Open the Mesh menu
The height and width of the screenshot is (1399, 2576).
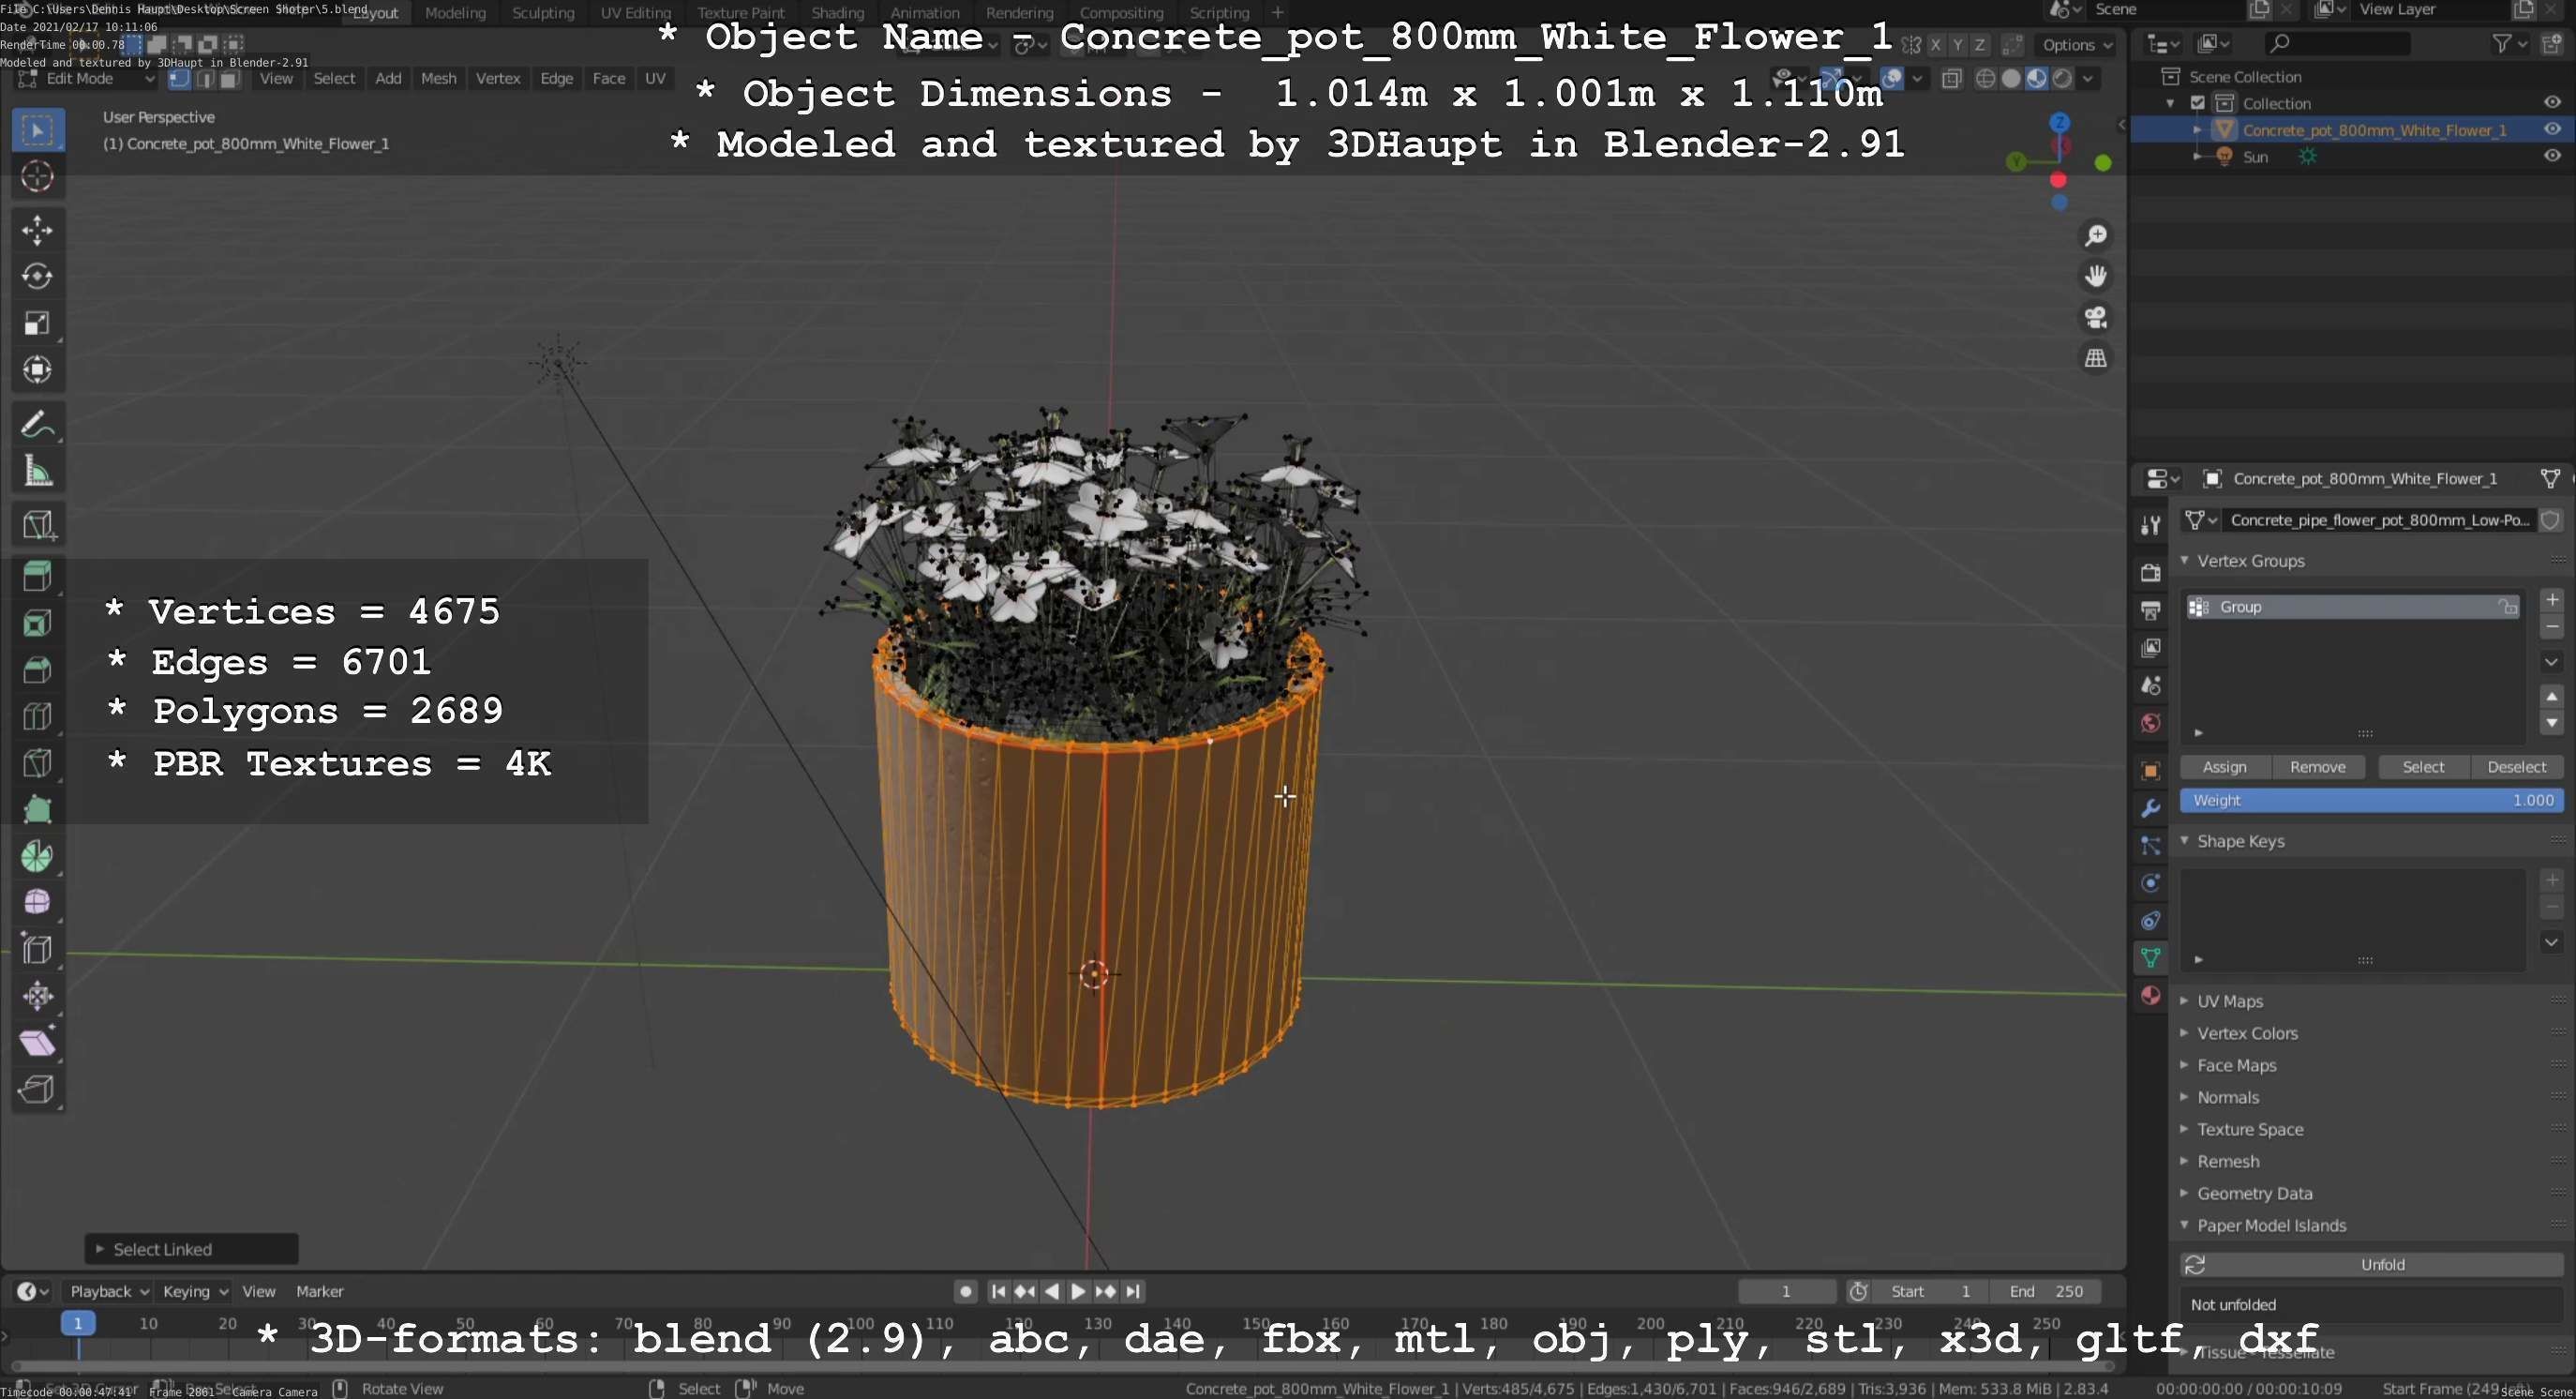(438, 79)
